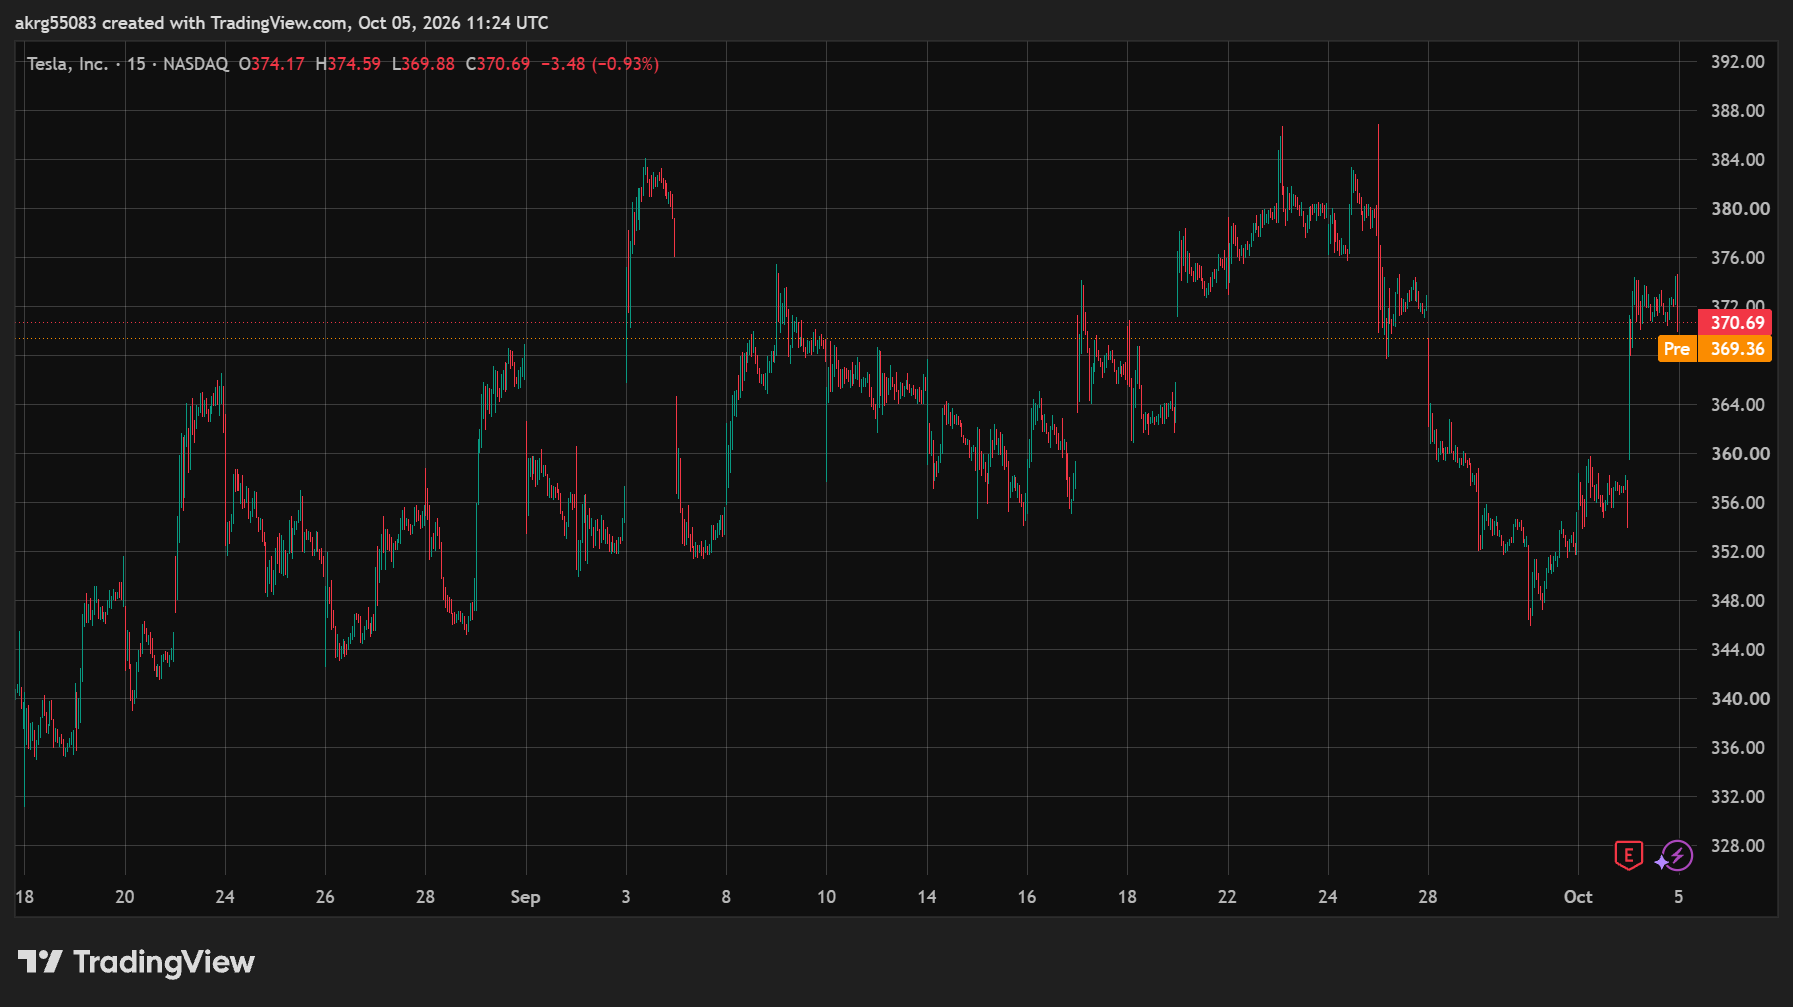Click the 328.00 price axis label
1793x1007 pixels.
(x=1738, y=846)
